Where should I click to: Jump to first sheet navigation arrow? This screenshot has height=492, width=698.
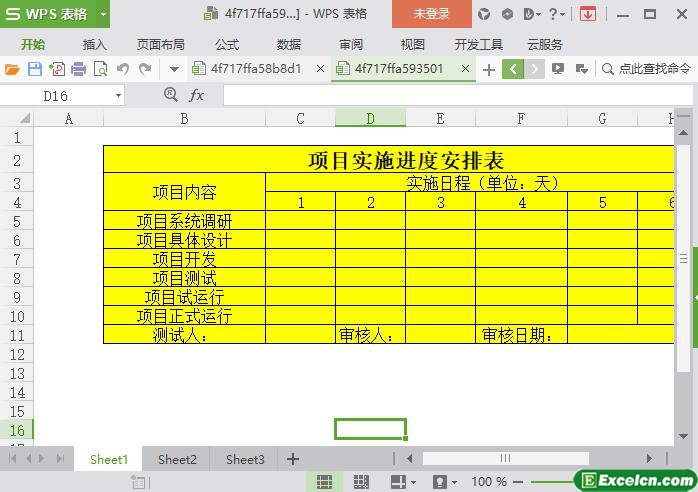pyautogui.click(x=12, y=459)
